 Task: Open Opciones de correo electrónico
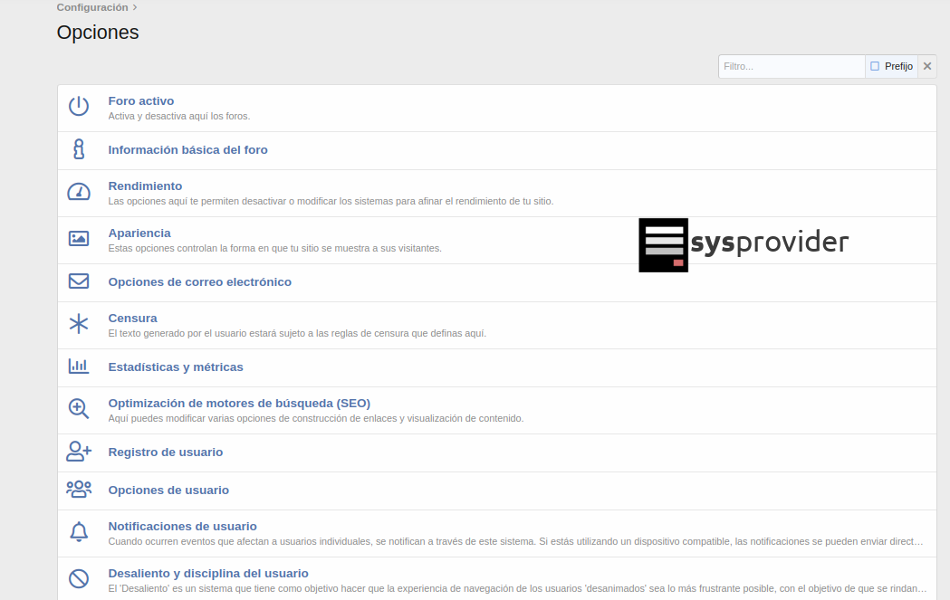200,282
